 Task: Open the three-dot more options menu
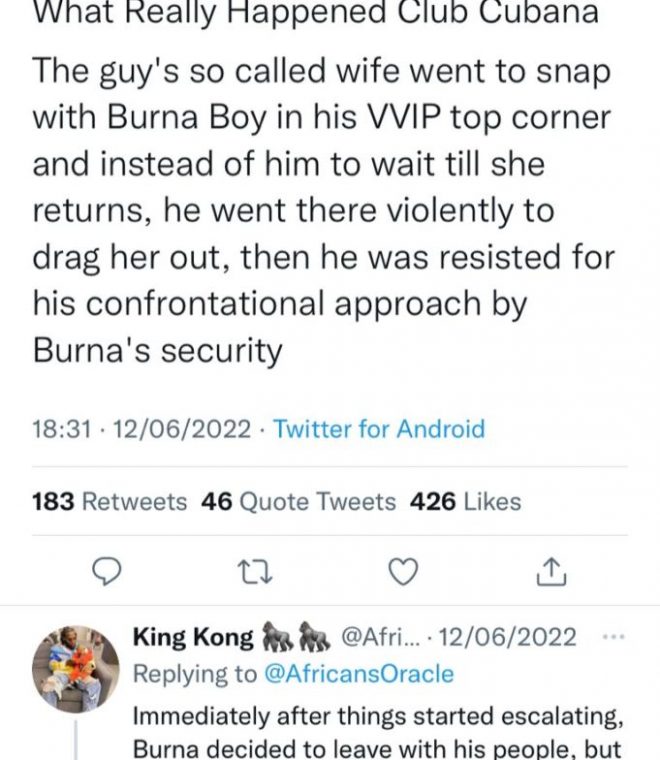point(619,637)
